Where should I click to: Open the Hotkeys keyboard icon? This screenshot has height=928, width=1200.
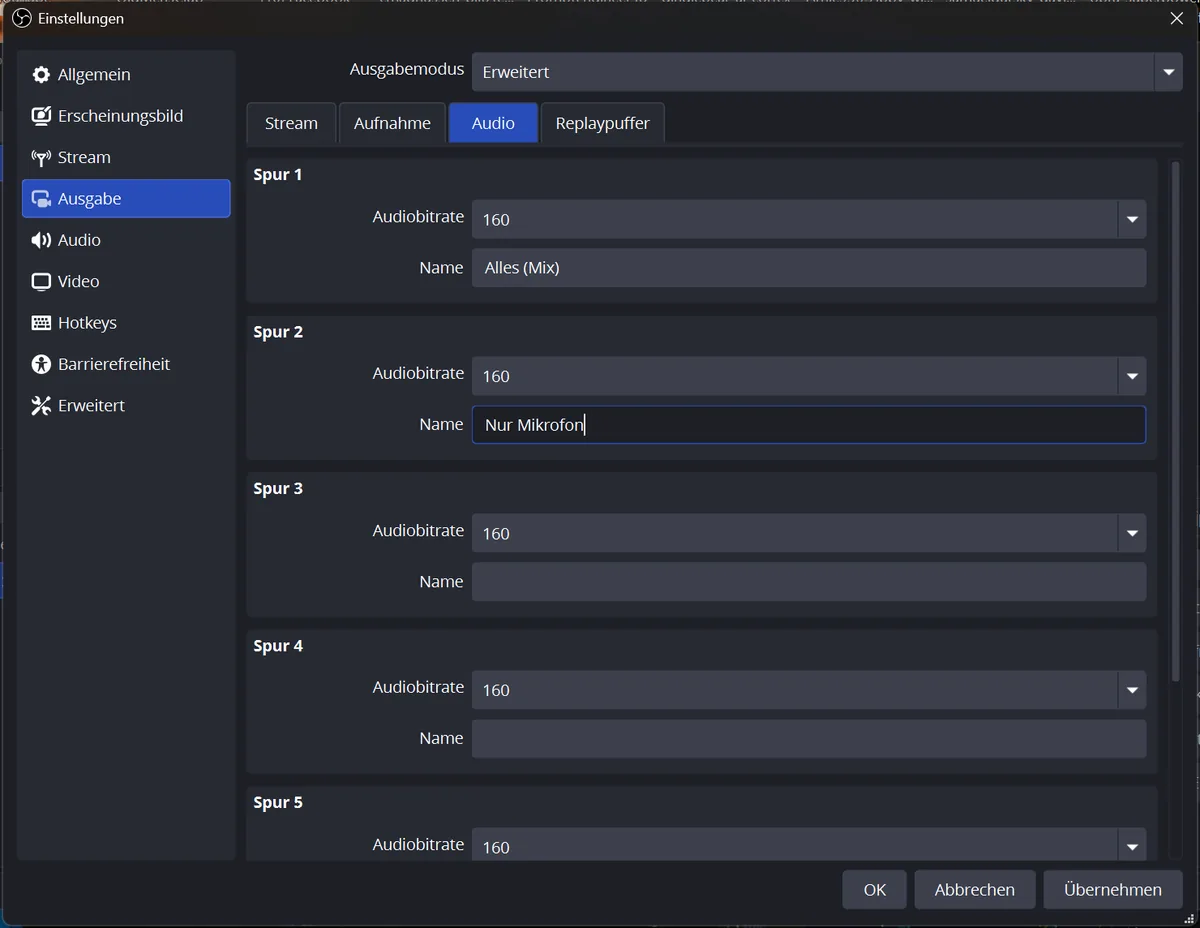[41, 323]
